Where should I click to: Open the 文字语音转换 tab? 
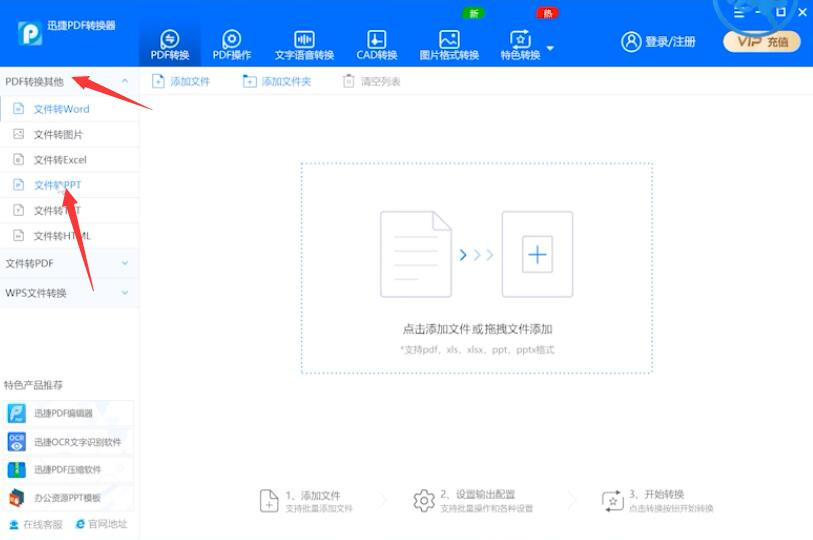point(304,45)
